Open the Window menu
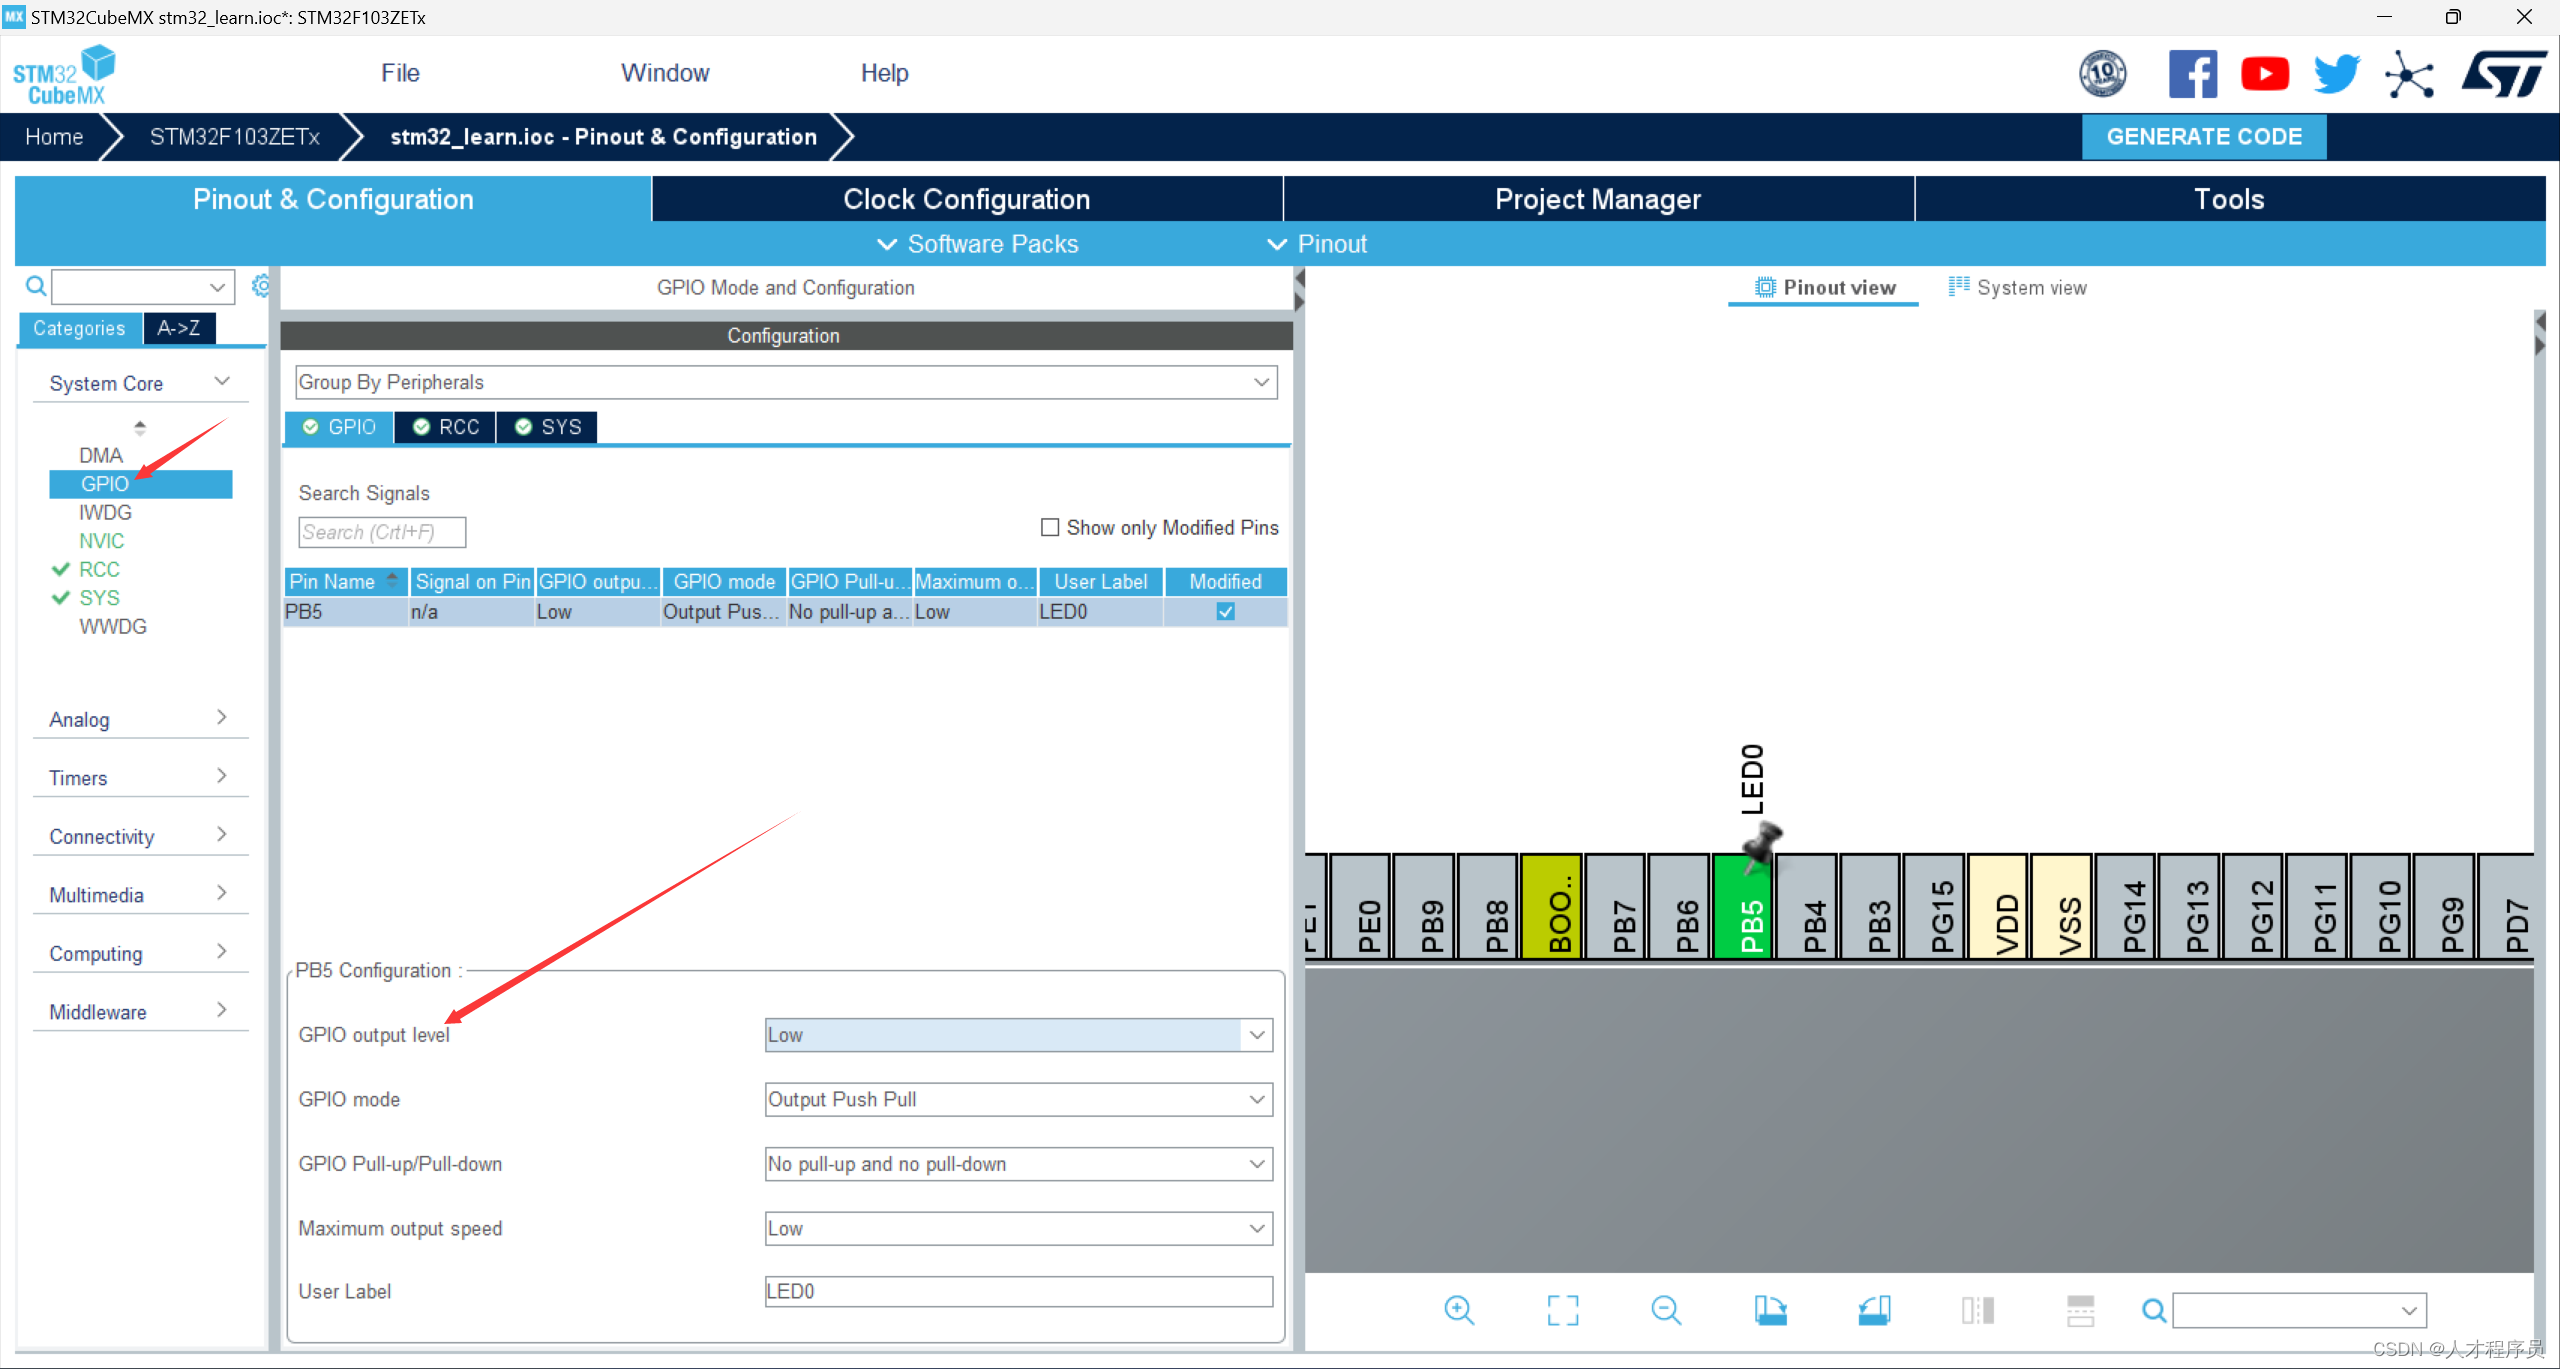The width and height of the screenshot is (2560, 1369). click(x=665, y=73)
